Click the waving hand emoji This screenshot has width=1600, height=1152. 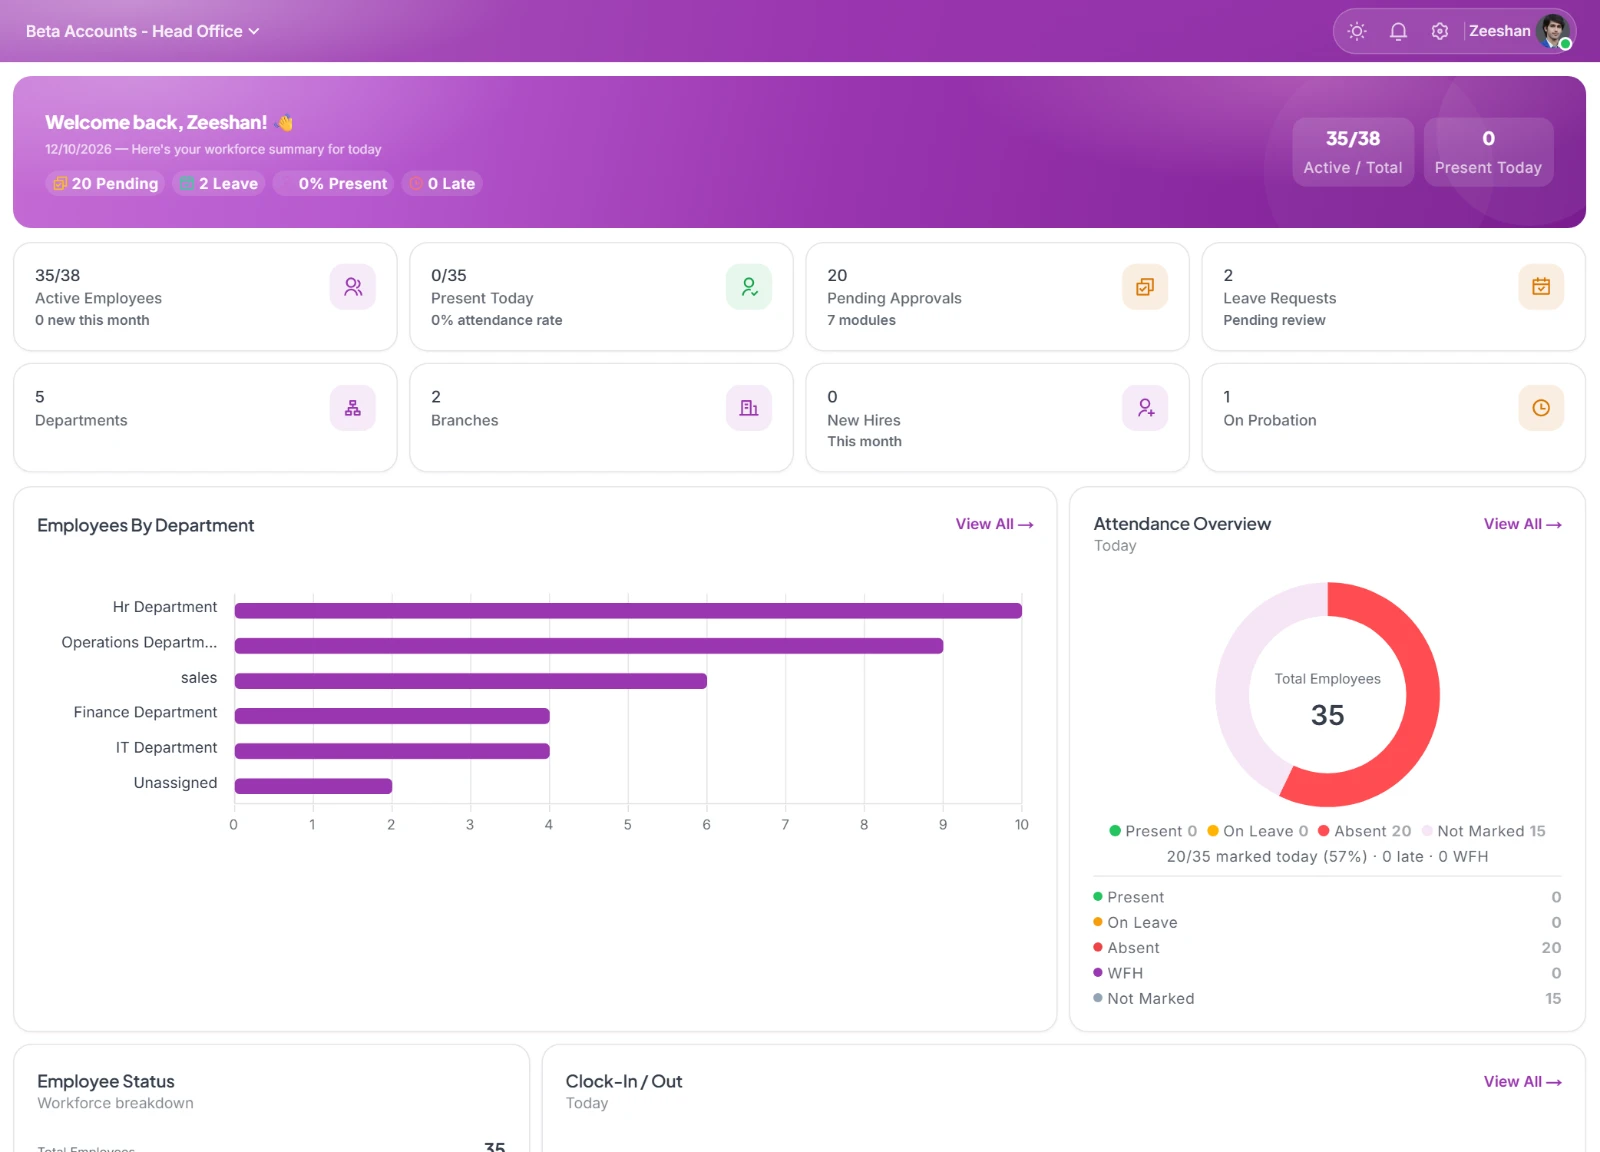click(285, 123)
